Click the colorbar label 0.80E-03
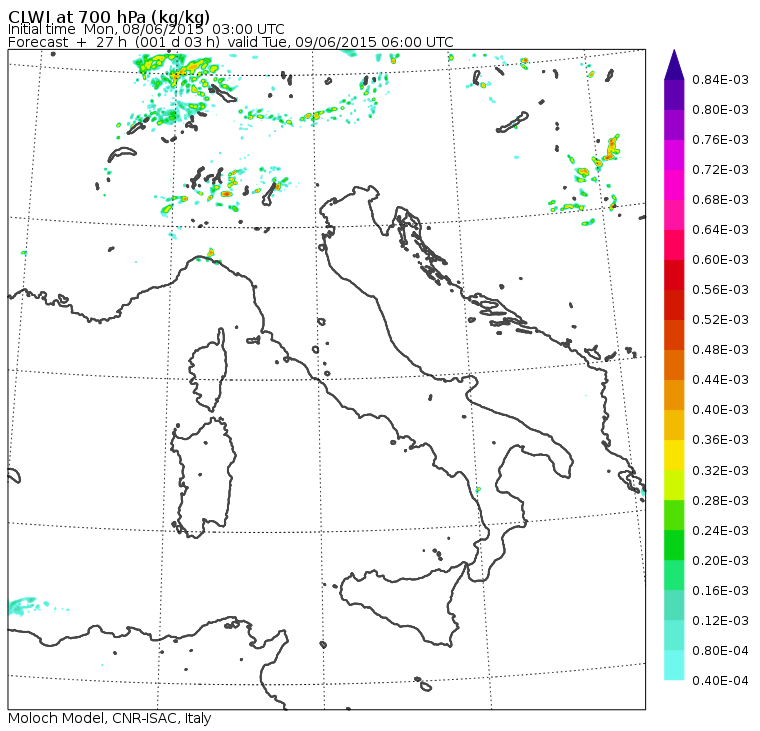Screen dimensions: 760x731 coord(720,110)
